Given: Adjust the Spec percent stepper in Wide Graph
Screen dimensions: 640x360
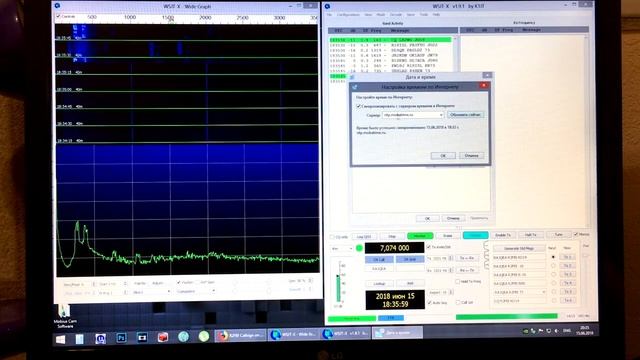Looking at the screenshot, I should (311, 281).
